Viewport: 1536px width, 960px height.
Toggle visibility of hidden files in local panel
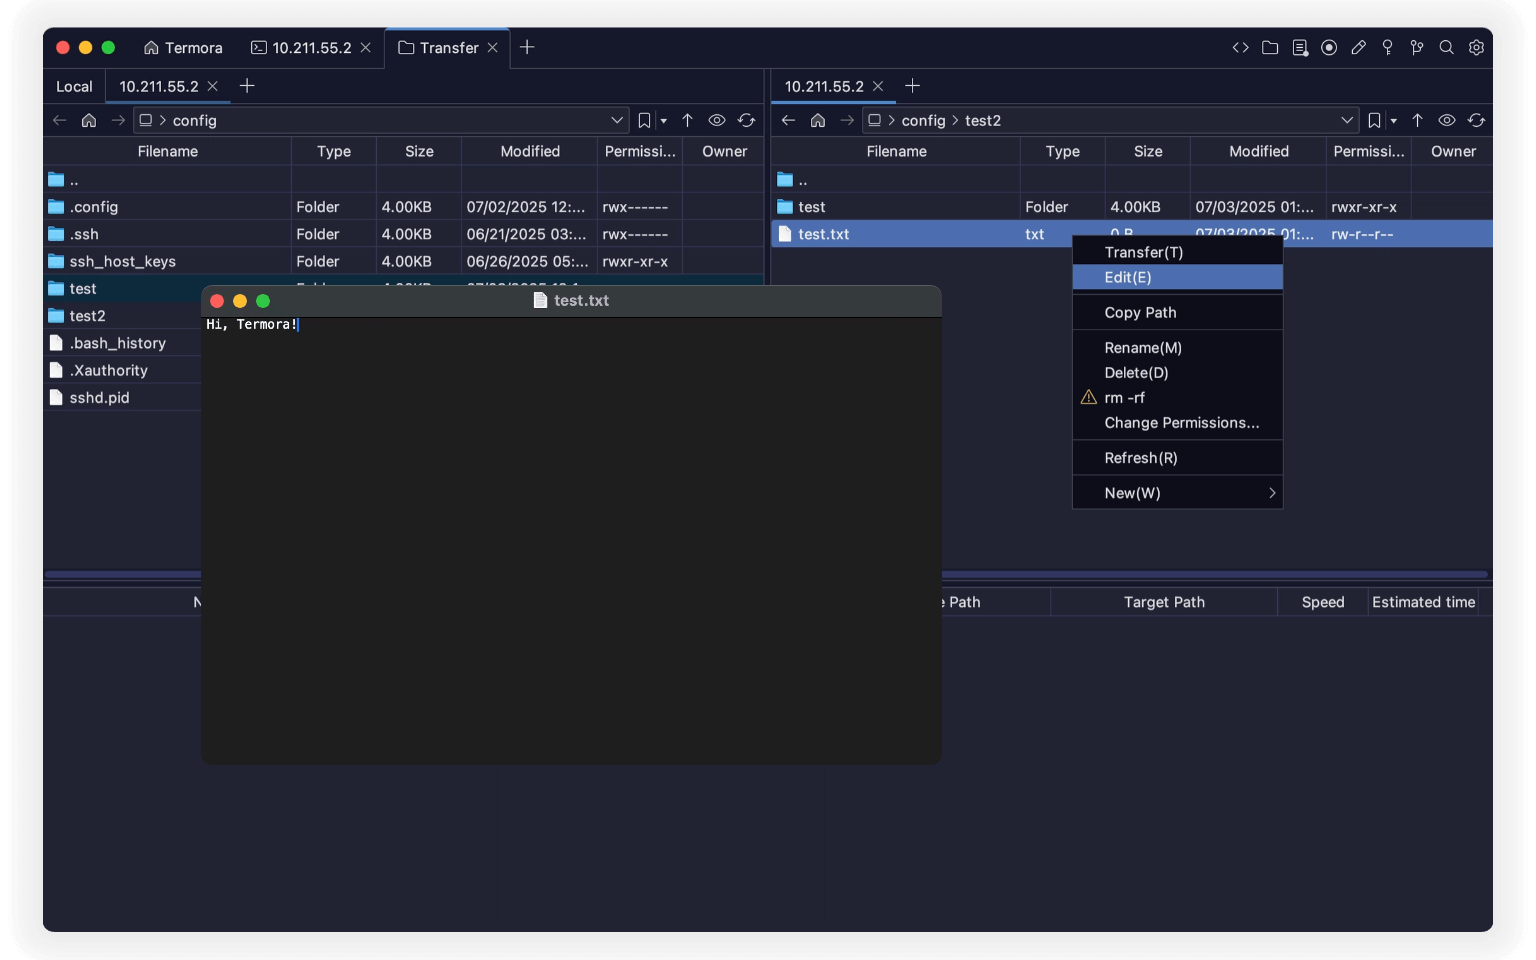coord(717,120)
